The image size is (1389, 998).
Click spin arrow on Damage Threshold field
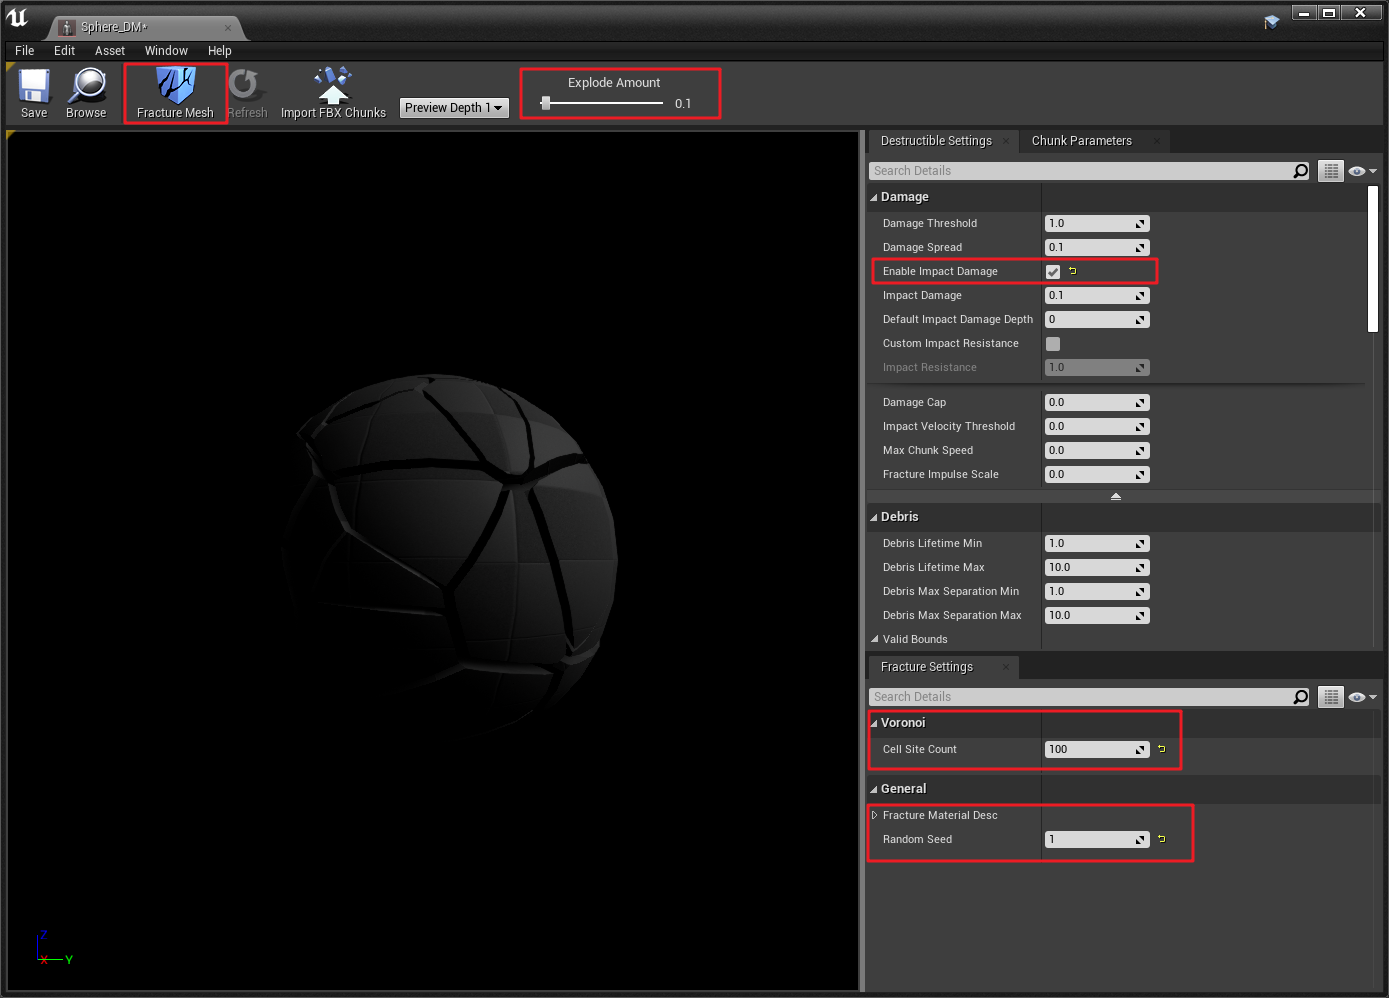point(1140,224)
